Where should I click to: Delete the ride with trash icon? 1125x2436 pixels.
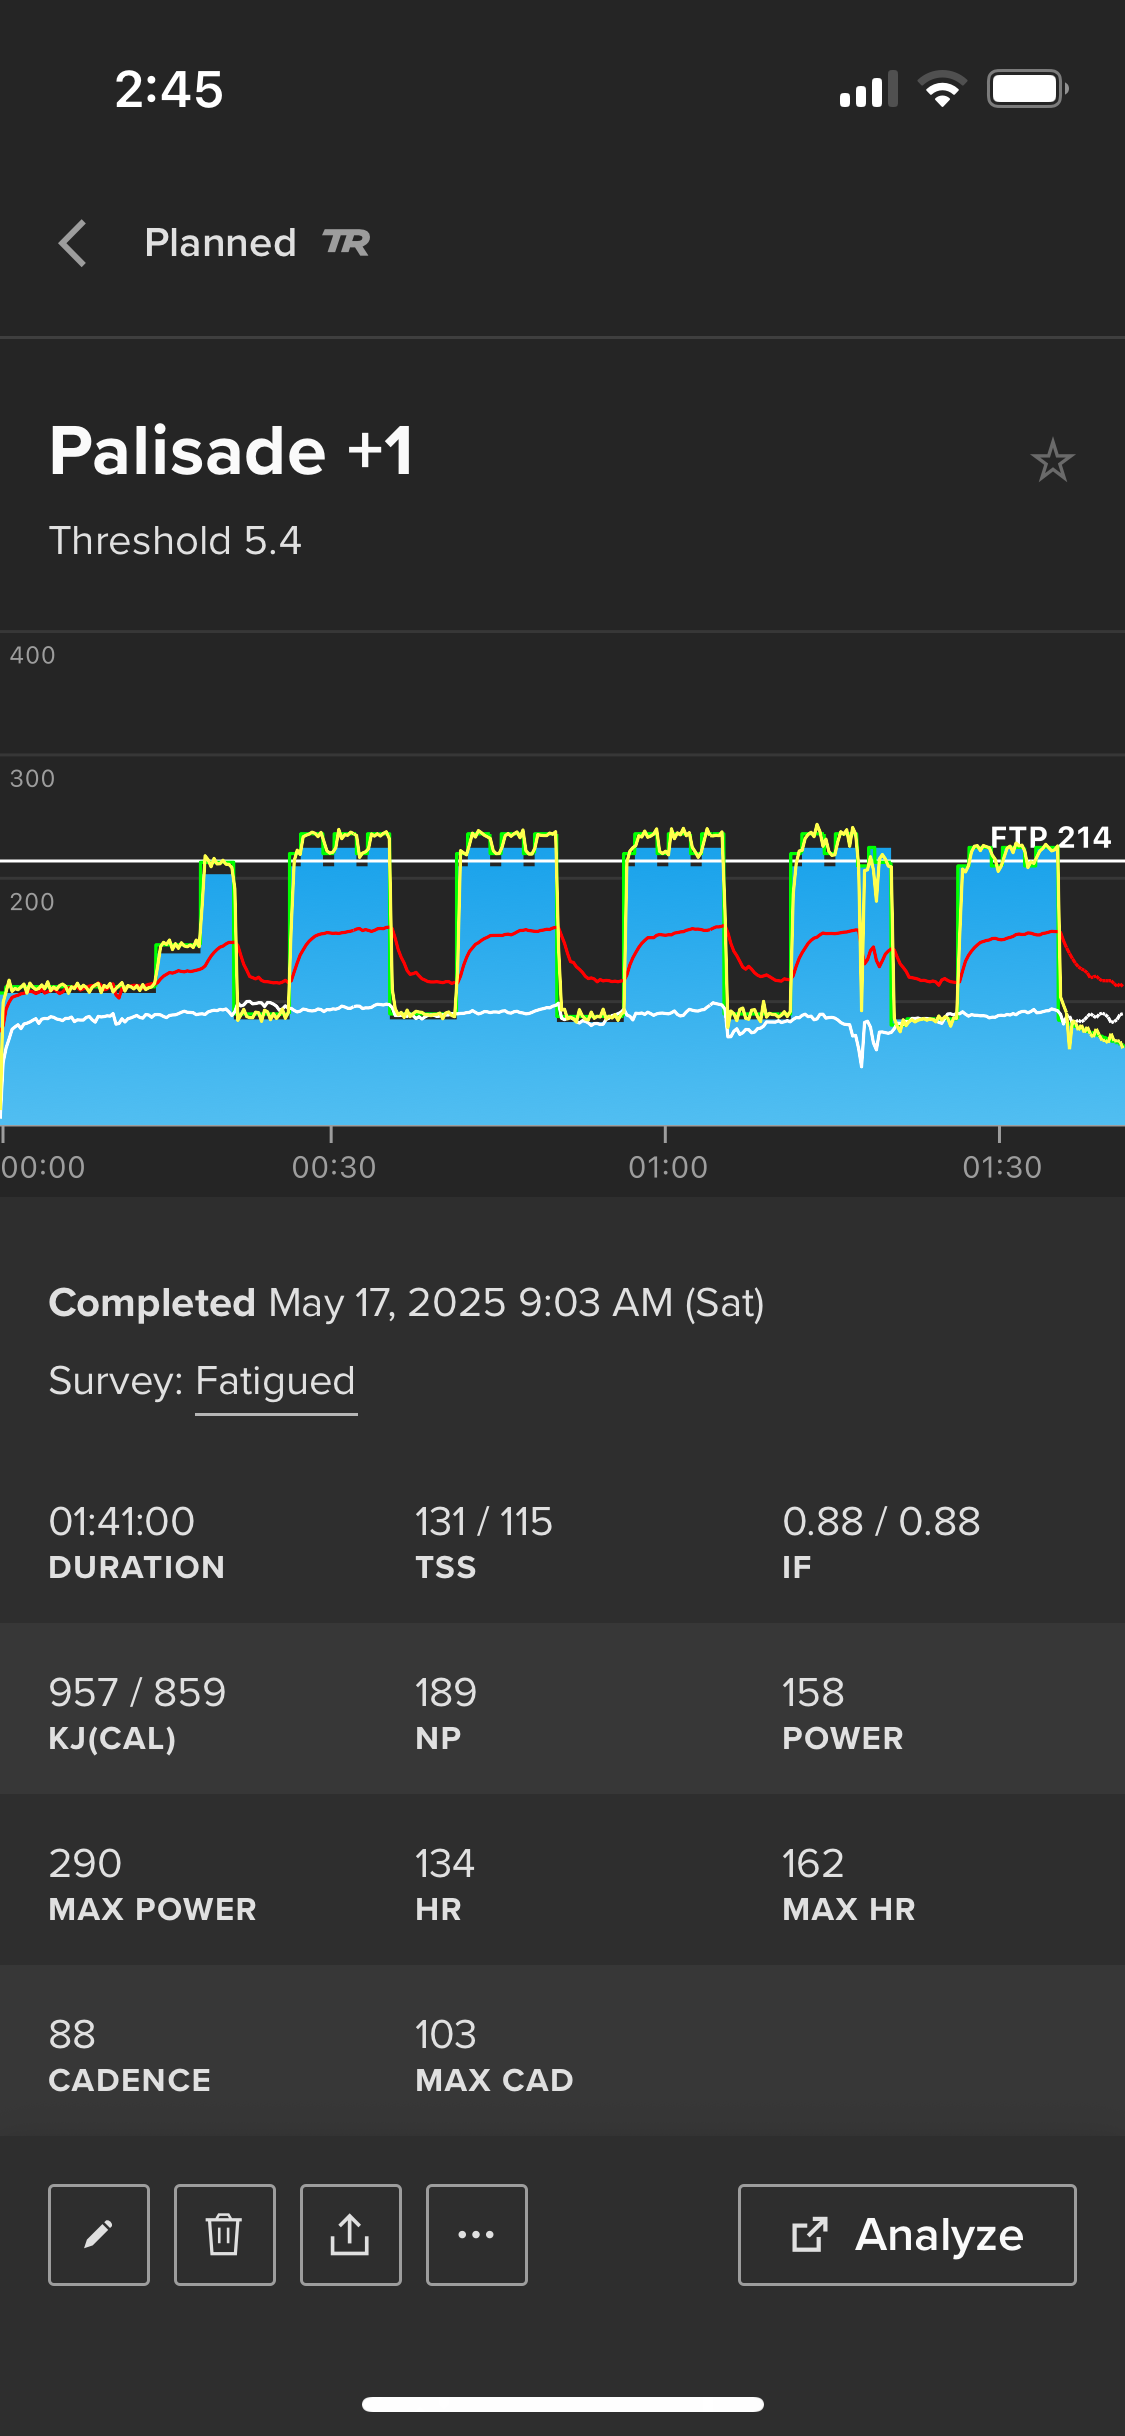[225, 2235]
